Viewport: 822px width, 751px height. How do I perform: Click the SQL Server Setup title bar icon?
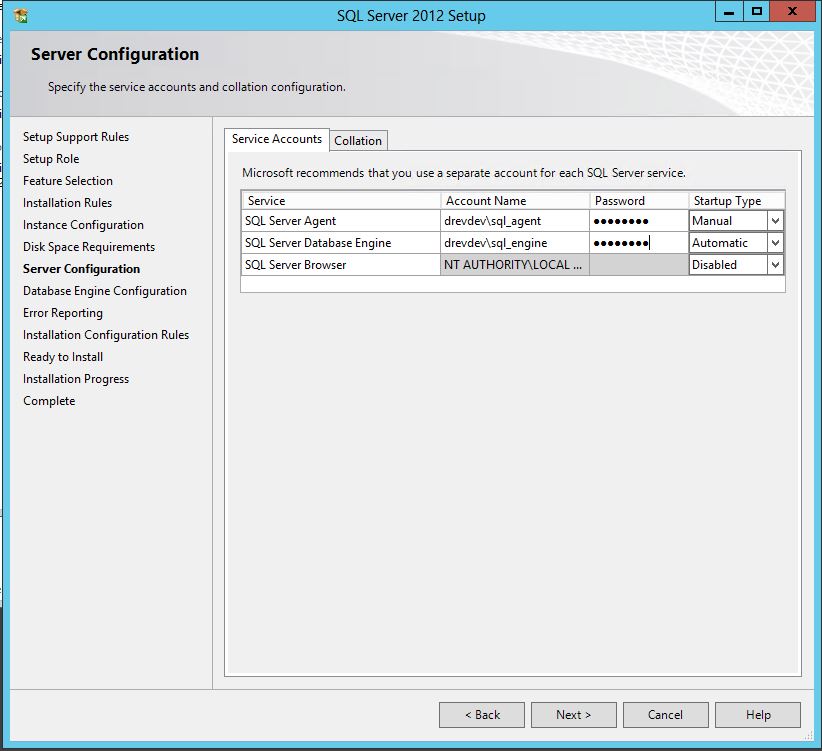click(21, 16)
